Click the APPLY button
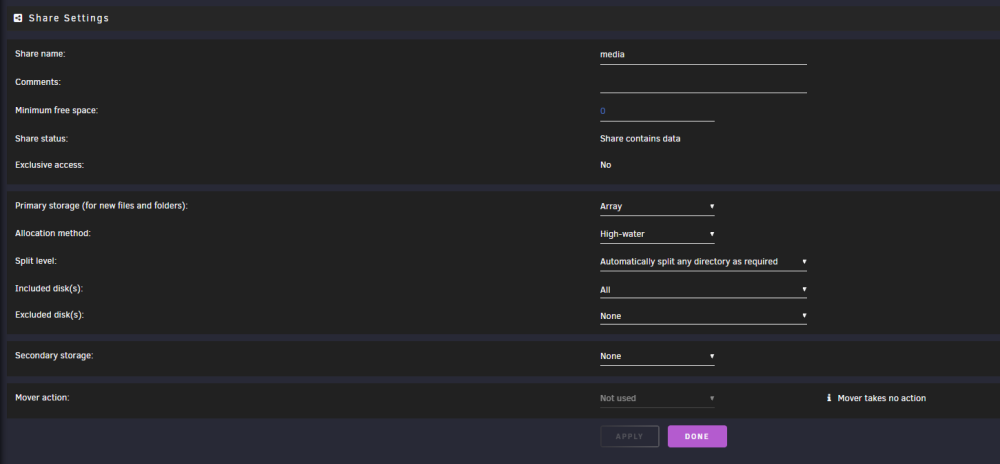 [629, 437]
